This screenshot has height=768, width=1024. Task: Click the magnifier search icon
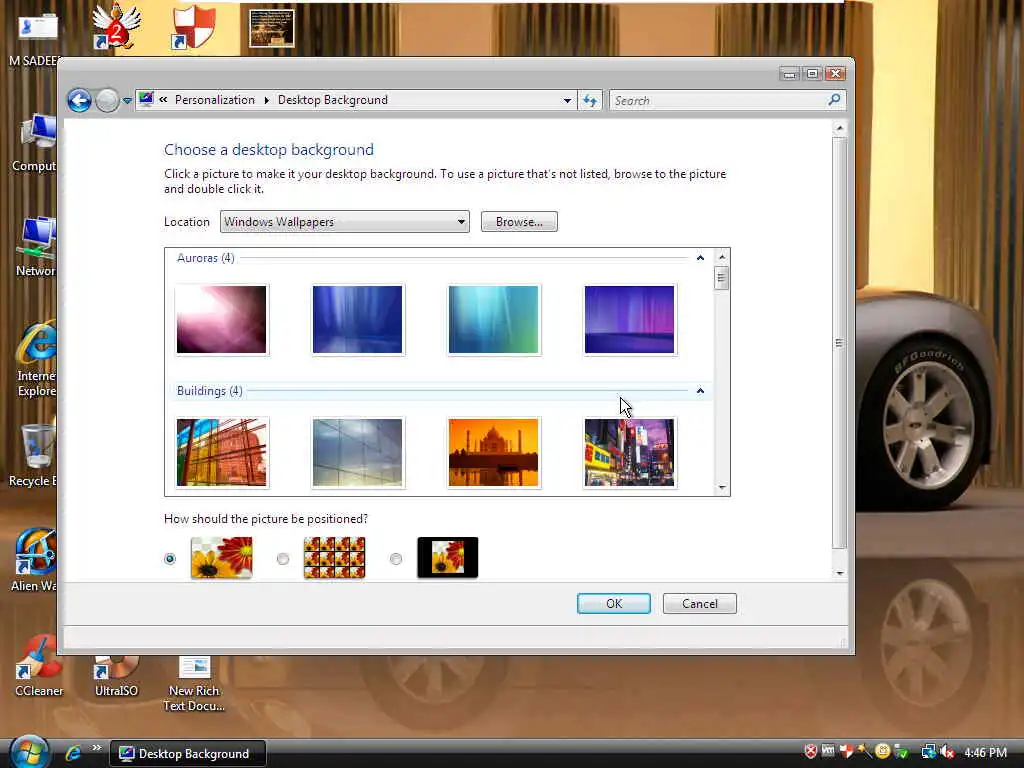tap(834, 100)
